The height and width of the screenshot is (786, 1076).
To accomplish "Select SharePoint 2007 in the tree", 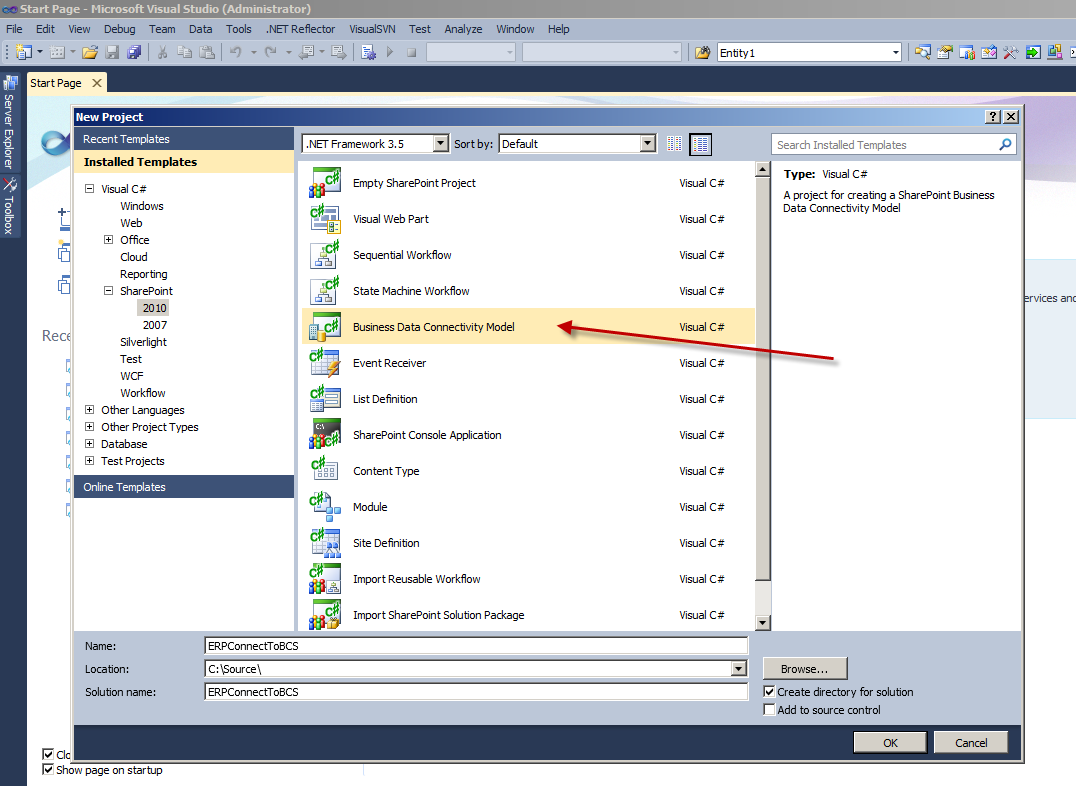I will tap(155, 325).
